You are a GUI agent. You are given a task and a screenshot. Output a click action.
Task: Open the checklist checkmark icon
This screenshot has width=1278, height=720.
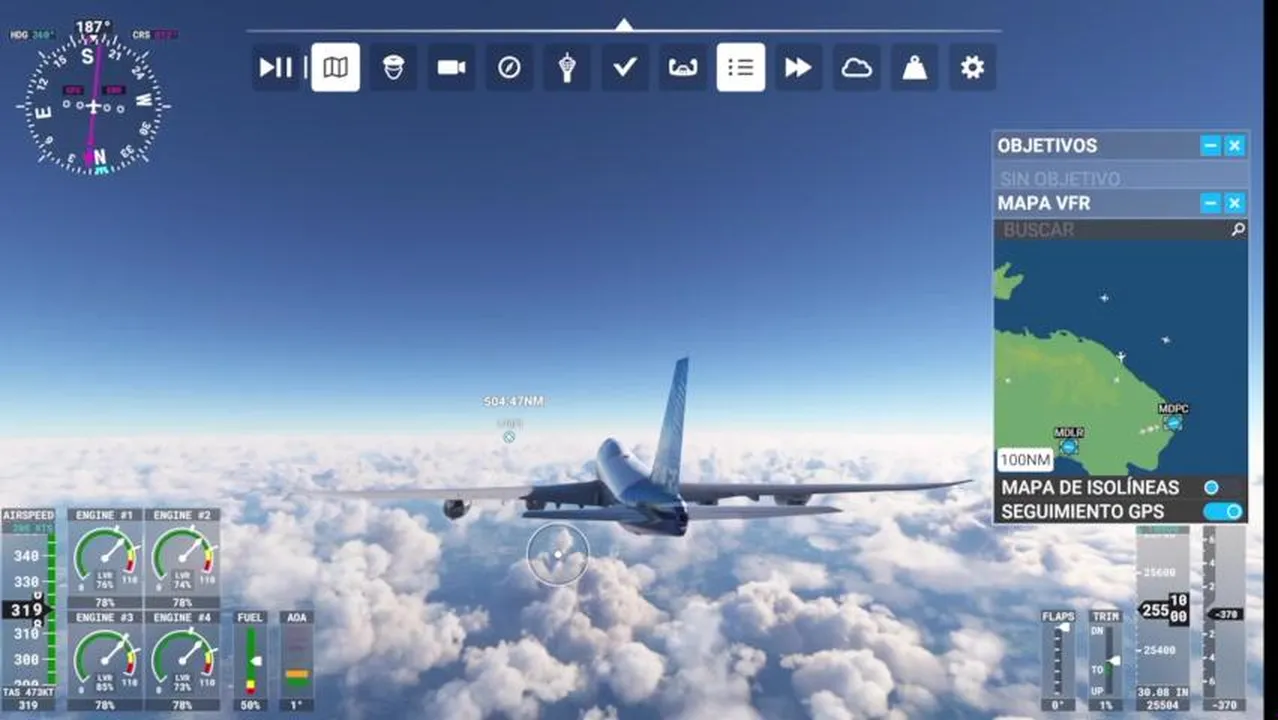coord(625,67)
